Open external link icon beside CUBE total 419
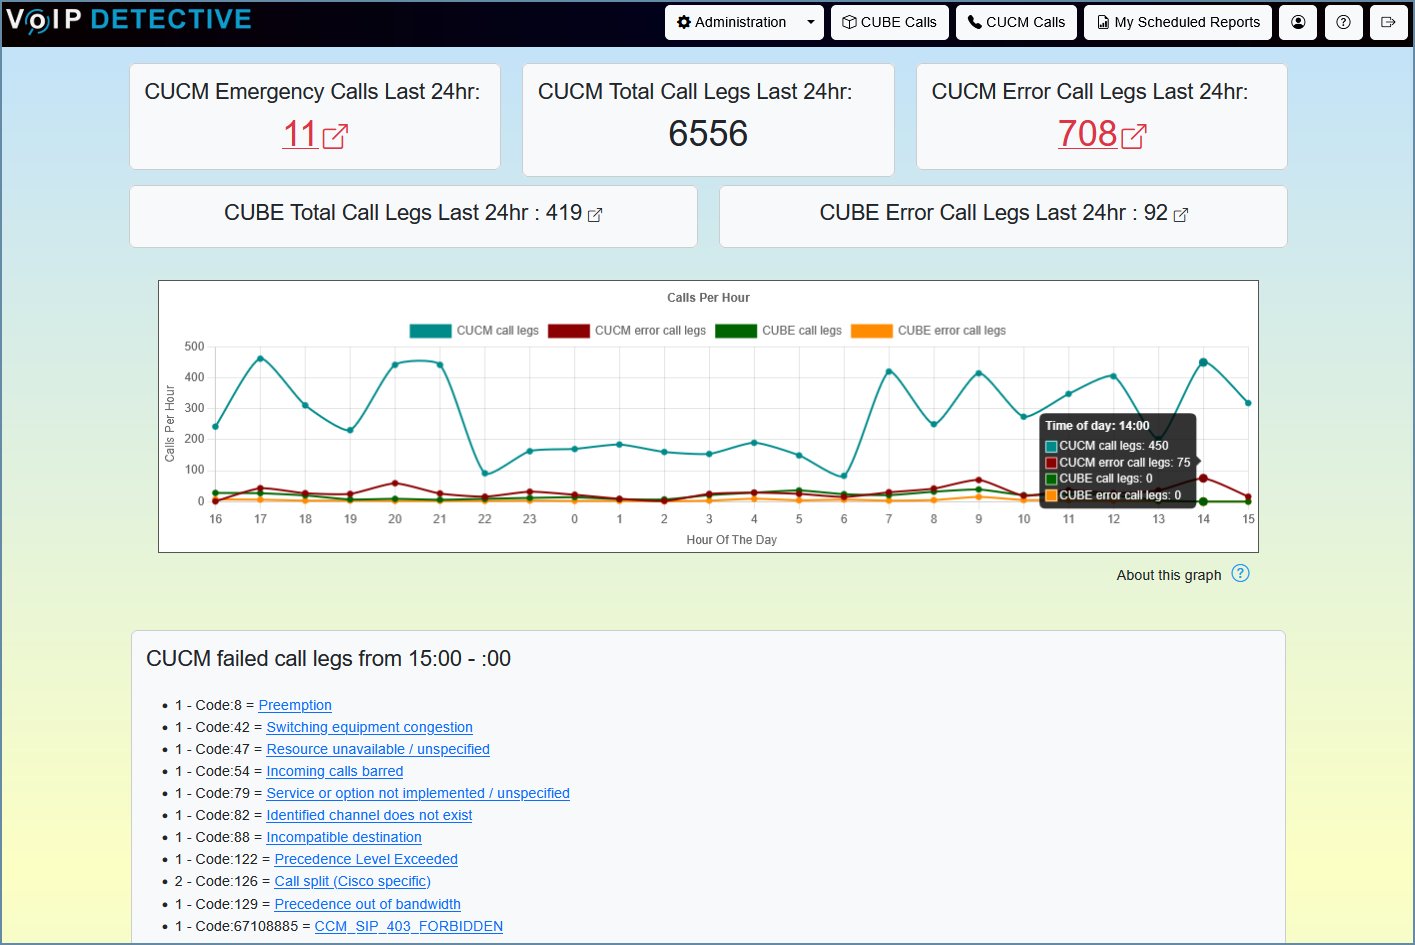Image resolution: width=1415 pixels, height=945 pixels. [595, 215]
